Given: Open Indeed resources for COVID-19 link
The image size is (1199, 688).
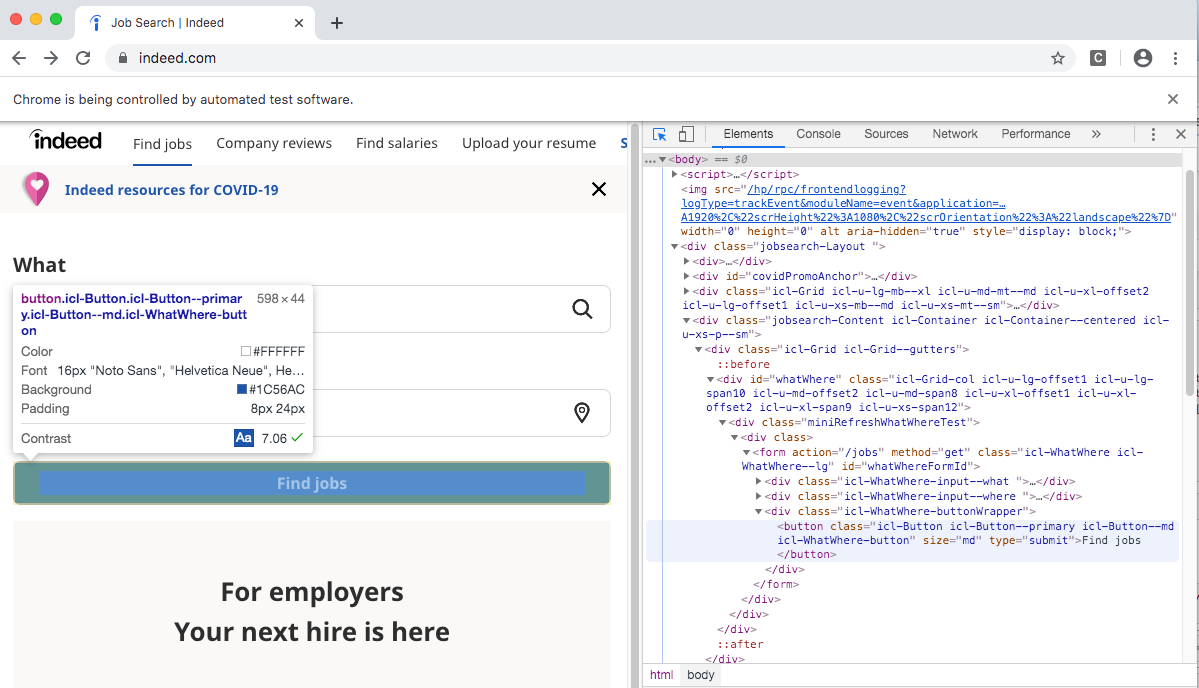Looking at the screenshot, I should [x=171, y=190].
